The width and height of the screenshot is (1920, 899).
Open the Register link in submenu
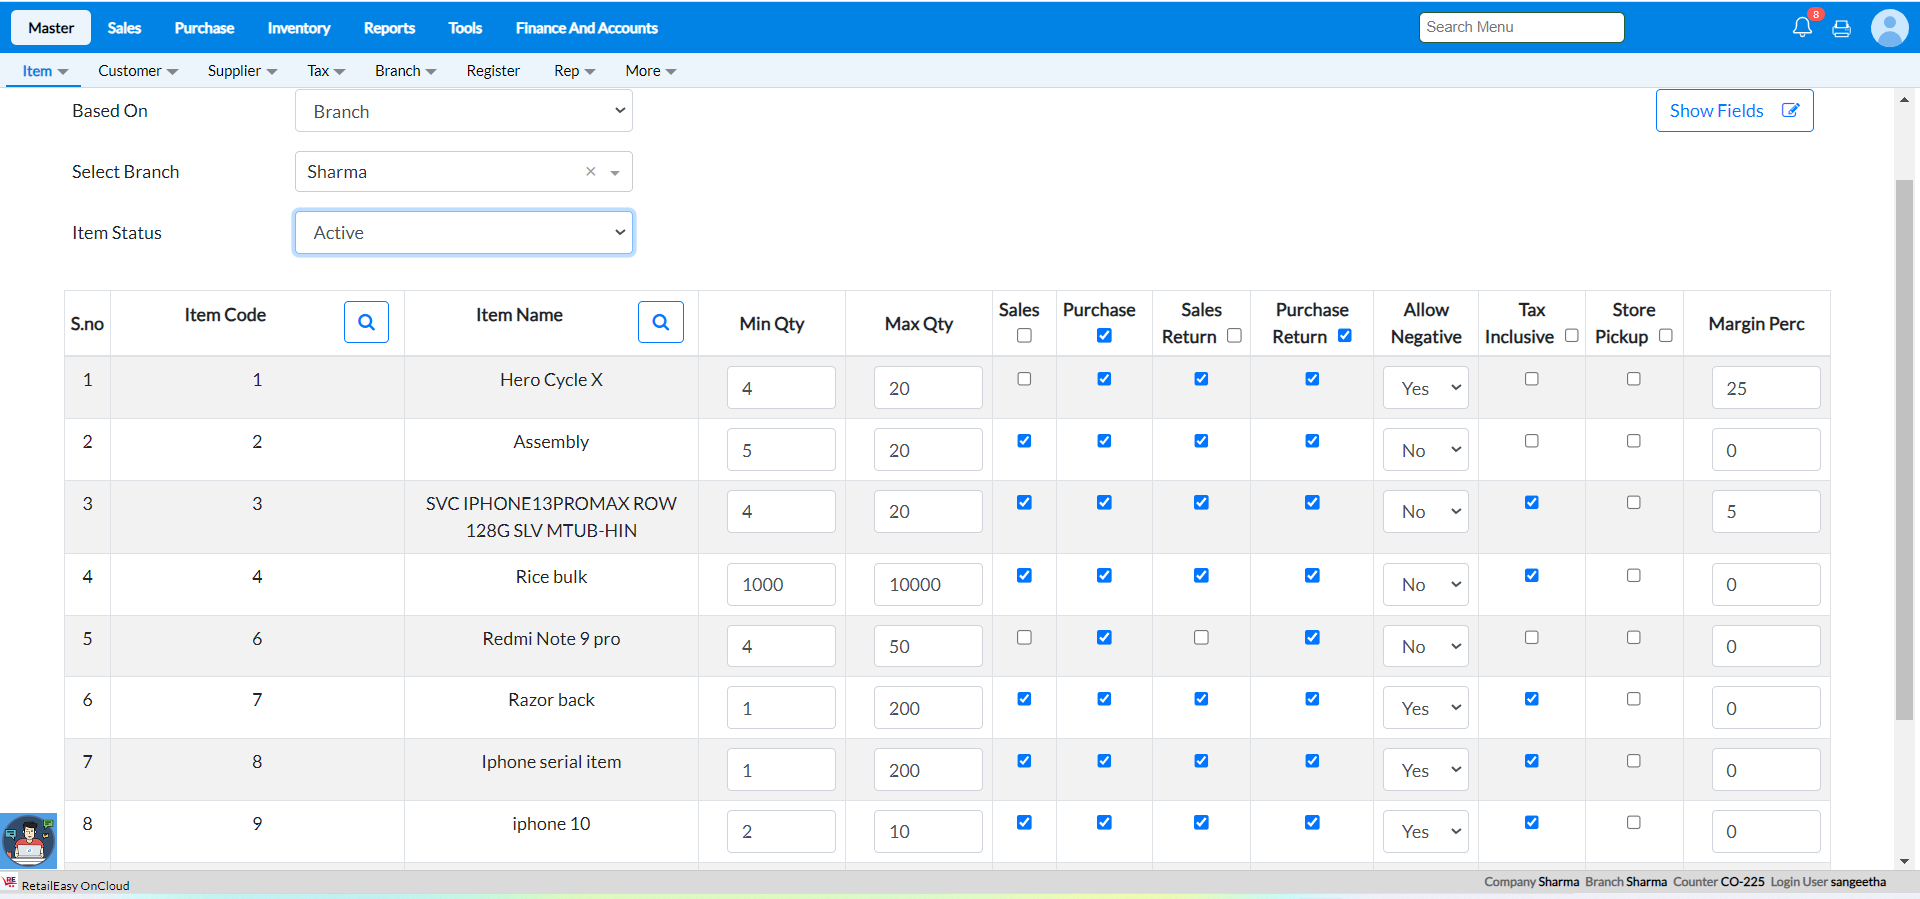coord(493,71)
